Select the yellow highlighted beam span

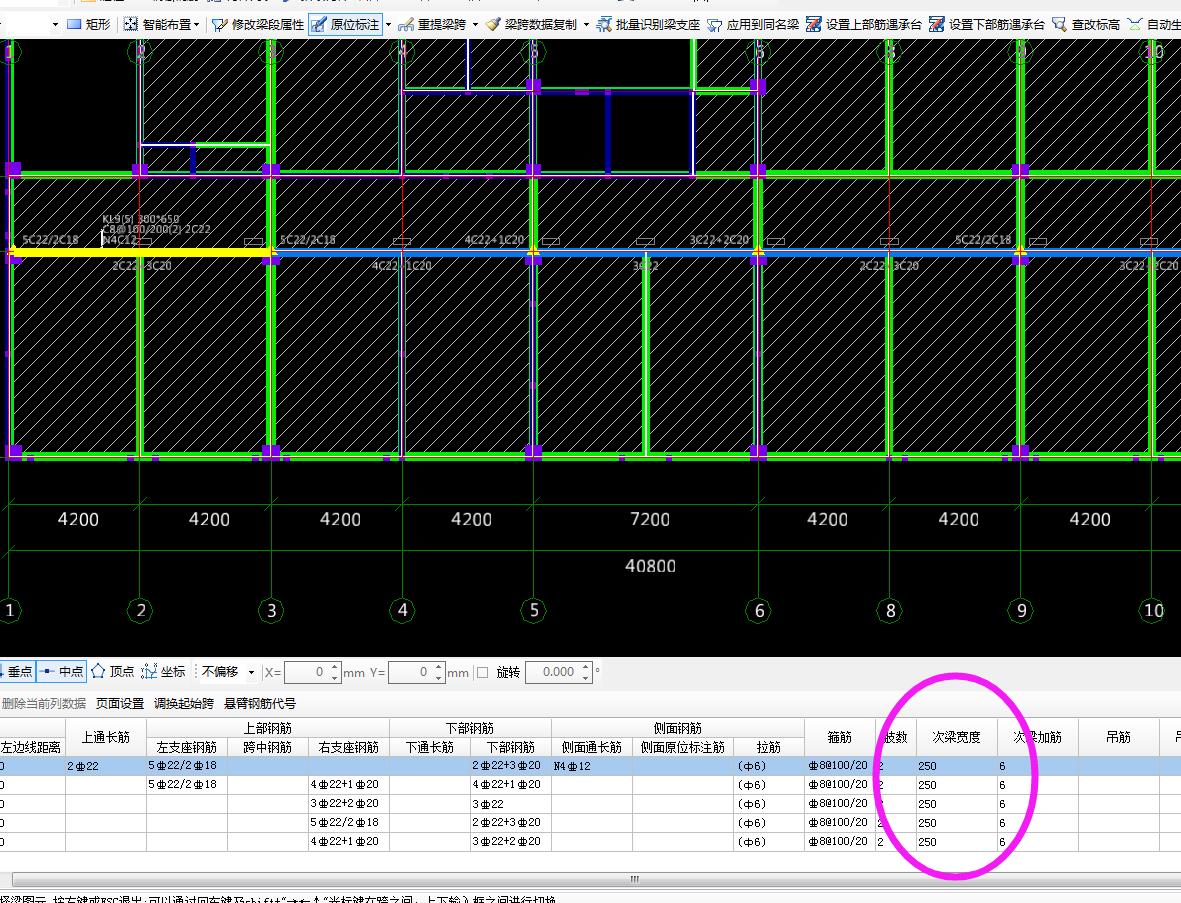[140, 253]
